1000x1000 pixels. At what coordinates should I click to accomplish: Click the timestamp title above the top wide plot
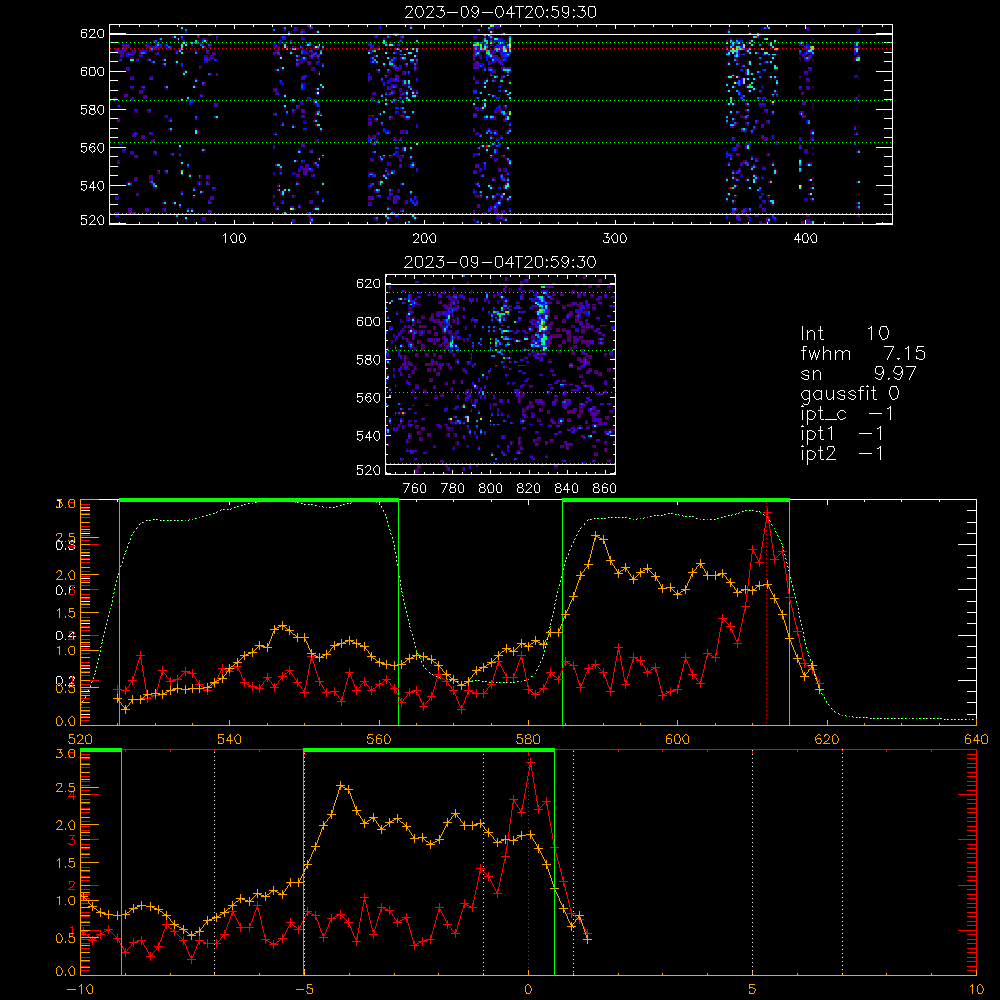click(501, 12)
